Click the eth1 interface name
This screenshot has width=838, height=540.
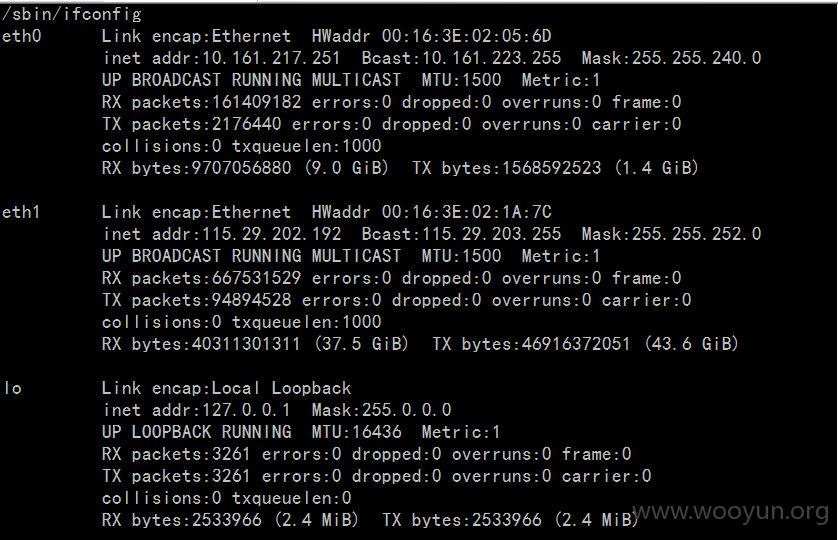click(x=21, y=212)
